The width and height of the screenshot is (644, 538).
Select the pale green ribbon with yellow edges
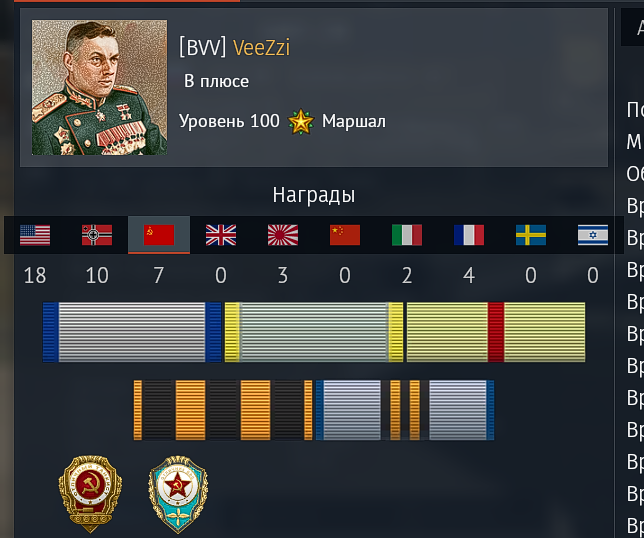[314, 332]
